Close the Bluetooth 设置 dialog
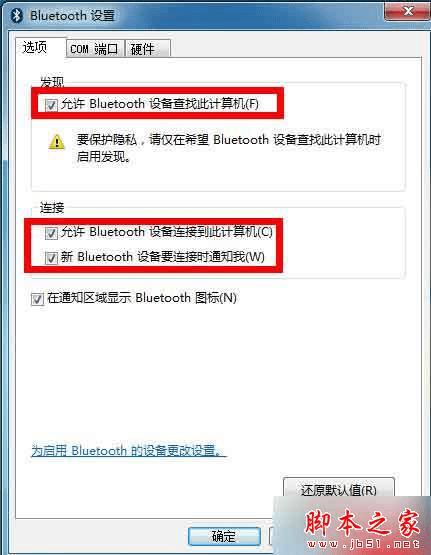Viewport: 431px width, 555px height. [408, 12]
